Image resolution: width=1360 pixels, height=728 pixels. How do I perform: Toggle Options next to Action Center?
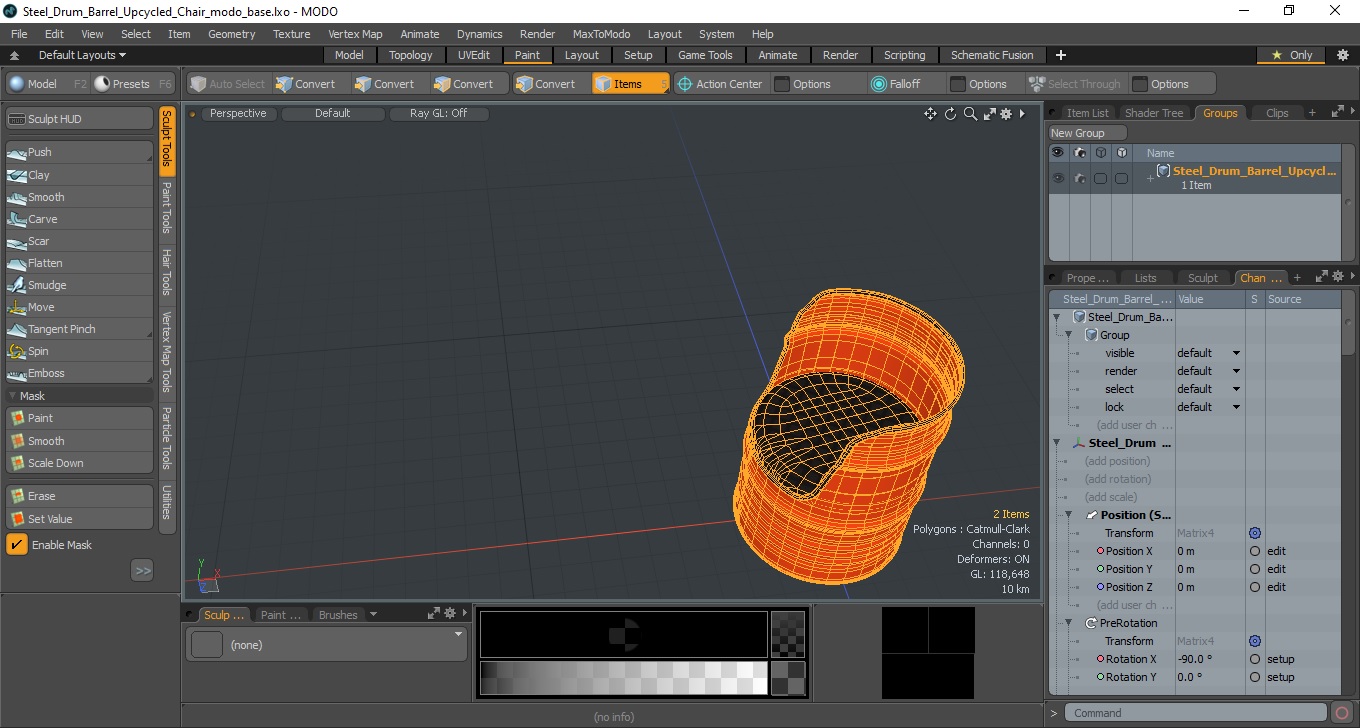811,84
